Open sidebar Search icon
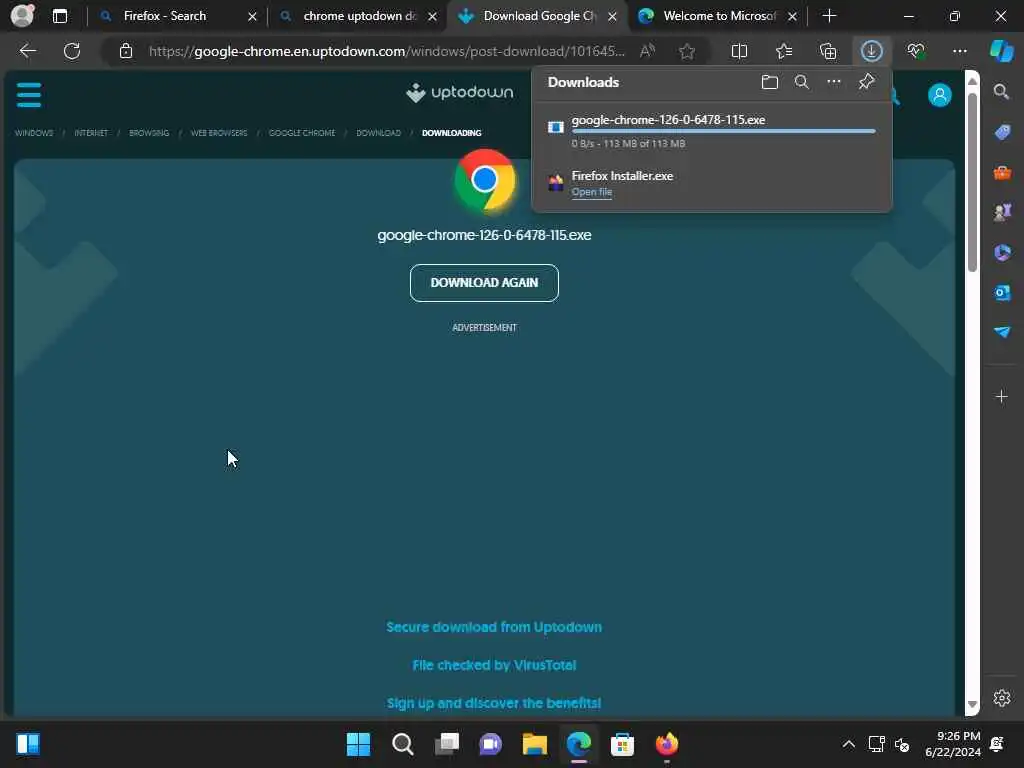Screen dimensions: 1024x768 (x=1001, y=92)
